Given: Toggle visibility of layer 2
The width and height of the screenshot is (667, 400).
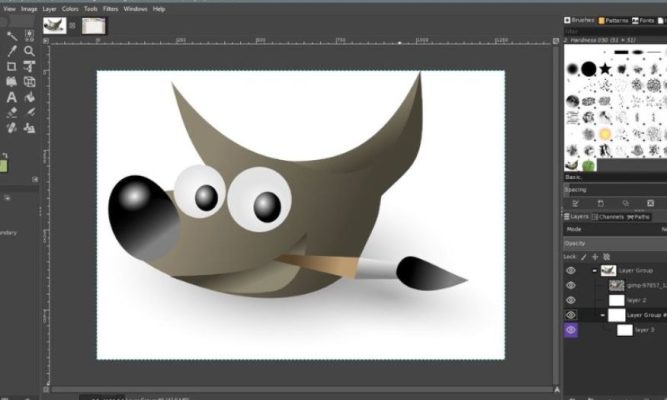Looking at the screenshot, I should 571,299.
